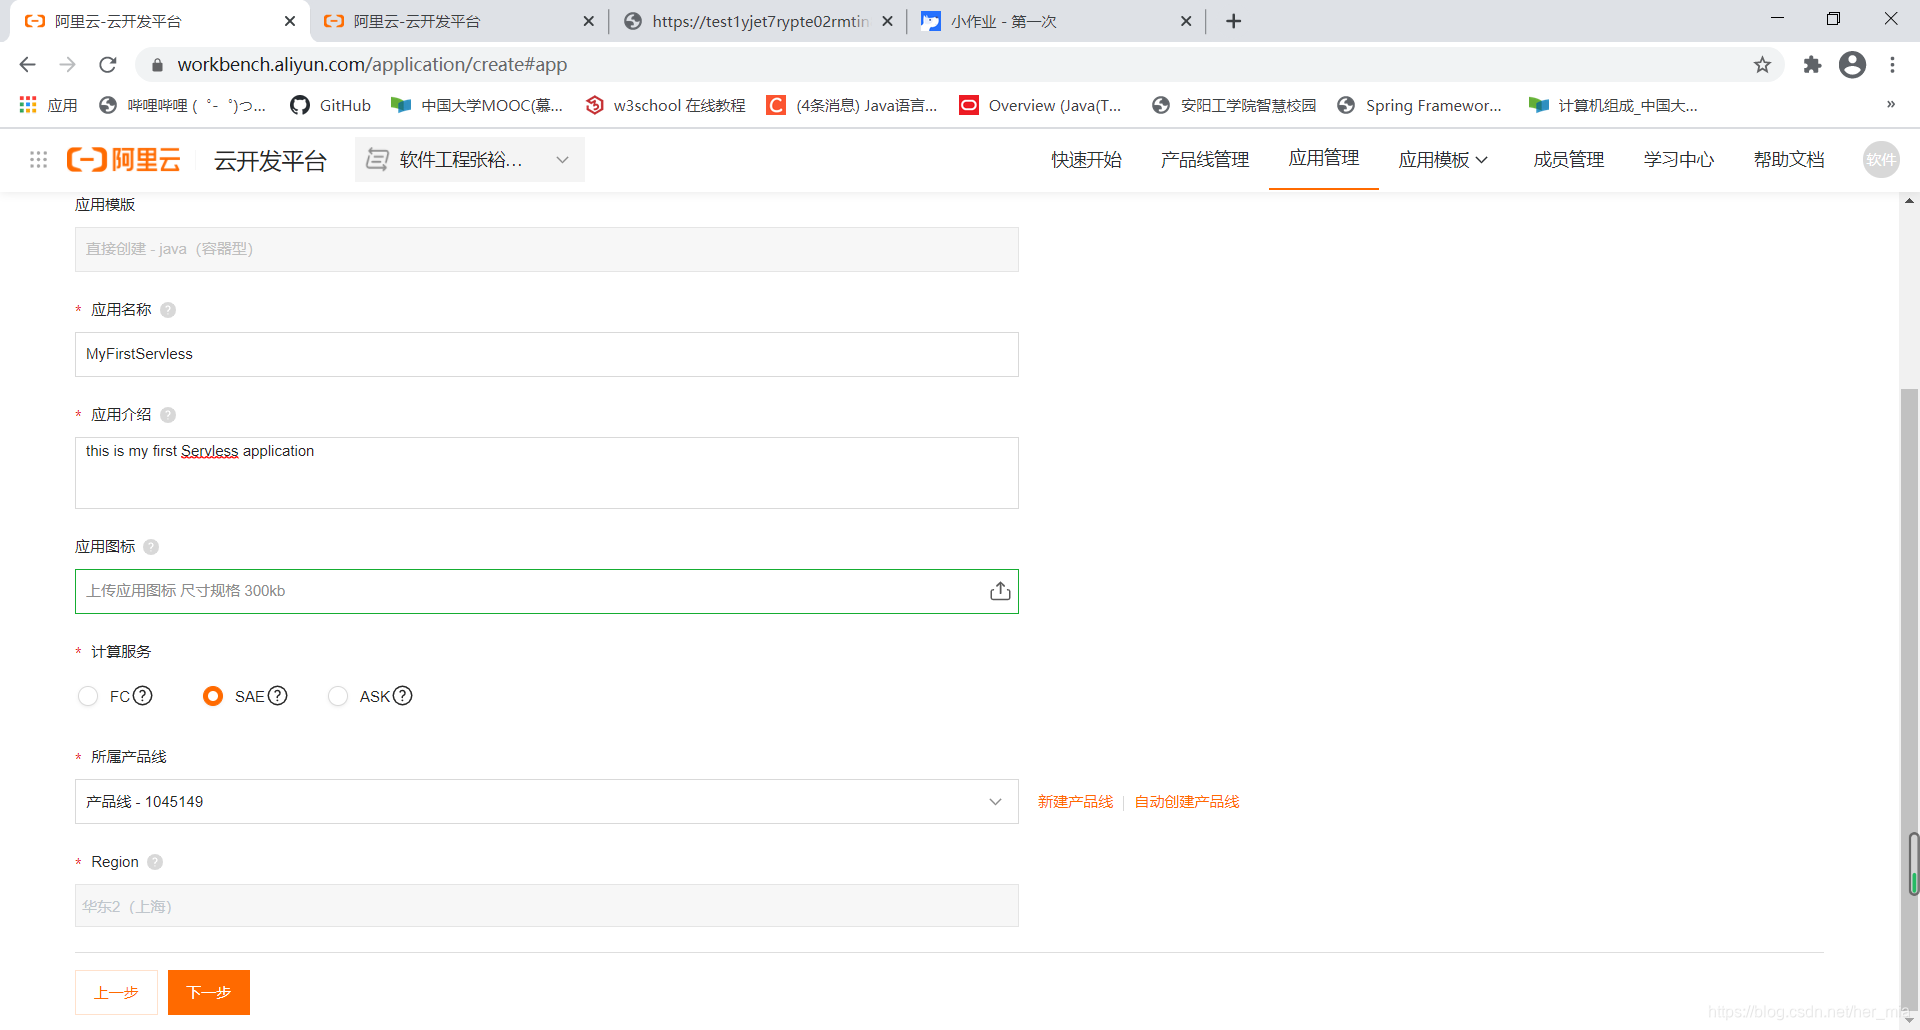The width and height of the screenshot is (1920, 1030).
Task: Open the Chrome three-dot menu
Action: (x=1892, y=65)
